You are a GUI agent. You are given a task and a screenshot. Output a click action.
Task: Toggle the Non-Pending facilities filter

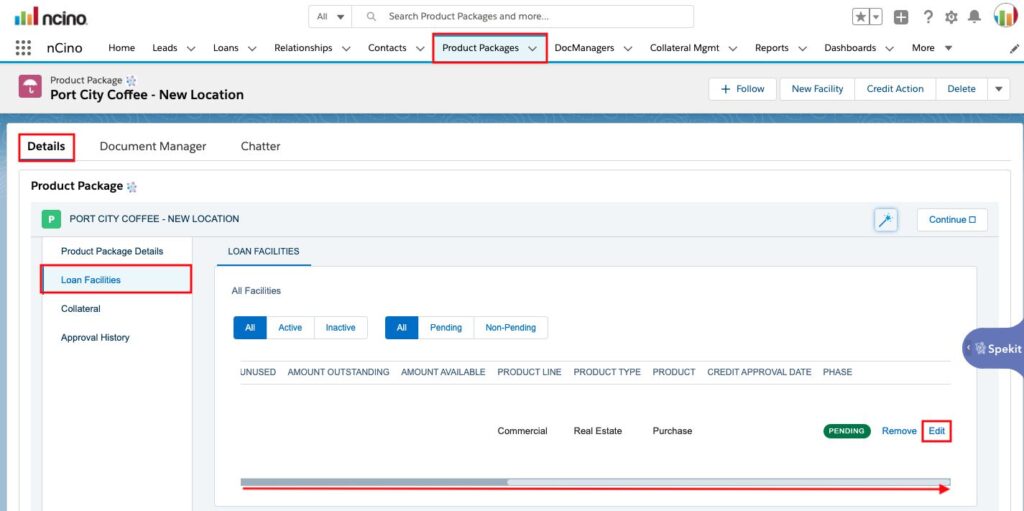click(x=511, y=327)
